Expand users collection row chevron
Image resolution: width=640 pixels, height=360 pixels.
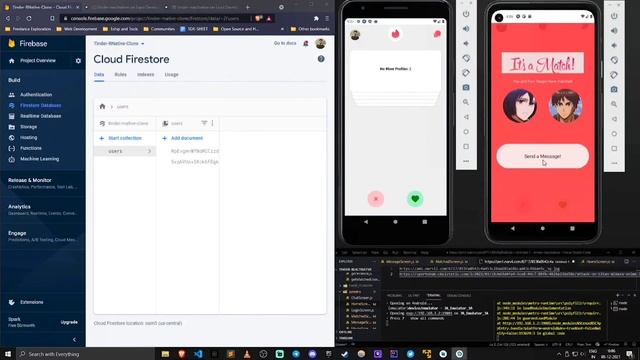click(149, 151)
